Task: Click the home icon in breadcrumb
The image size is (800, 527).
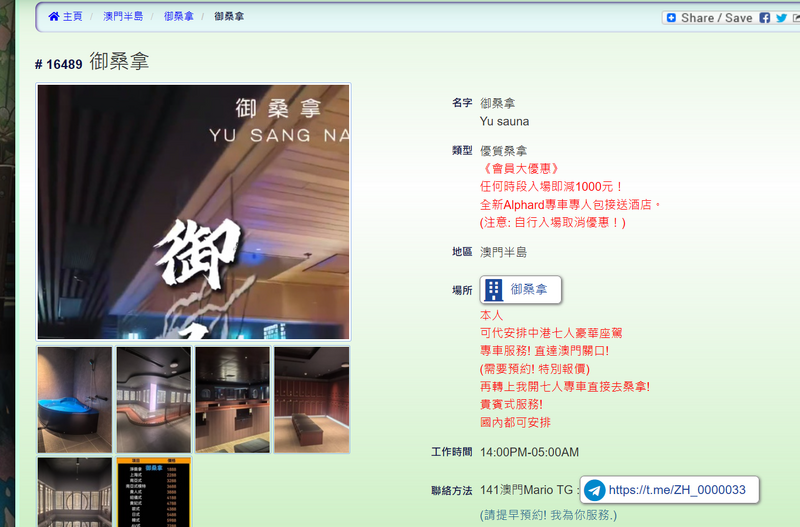Action: tap(54, 16)
